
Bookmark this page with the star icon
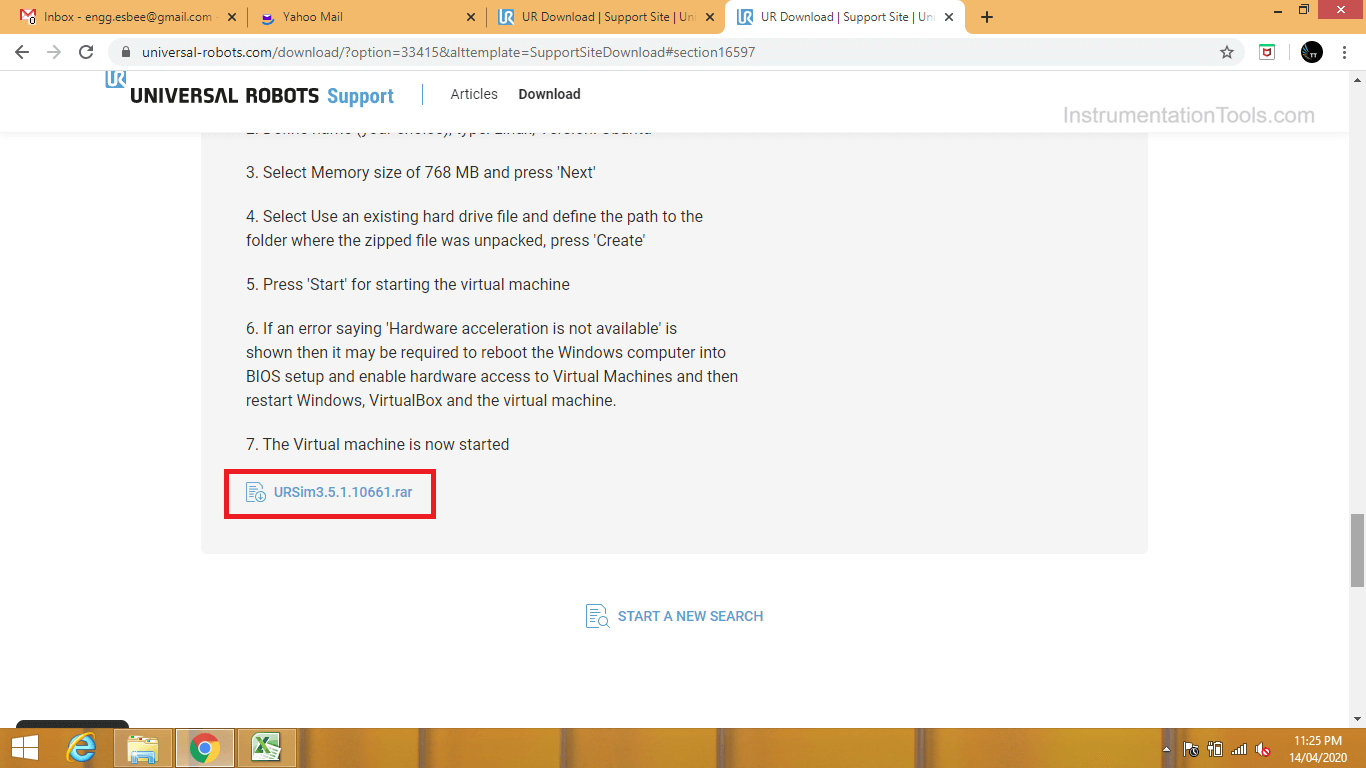[1227, 52]
